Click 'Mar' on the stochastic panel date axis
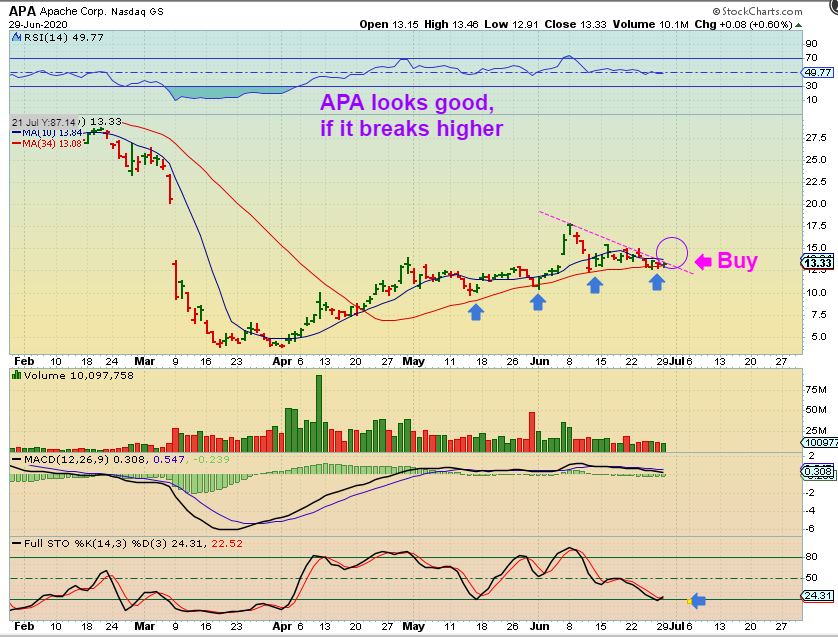 [144, 626]
